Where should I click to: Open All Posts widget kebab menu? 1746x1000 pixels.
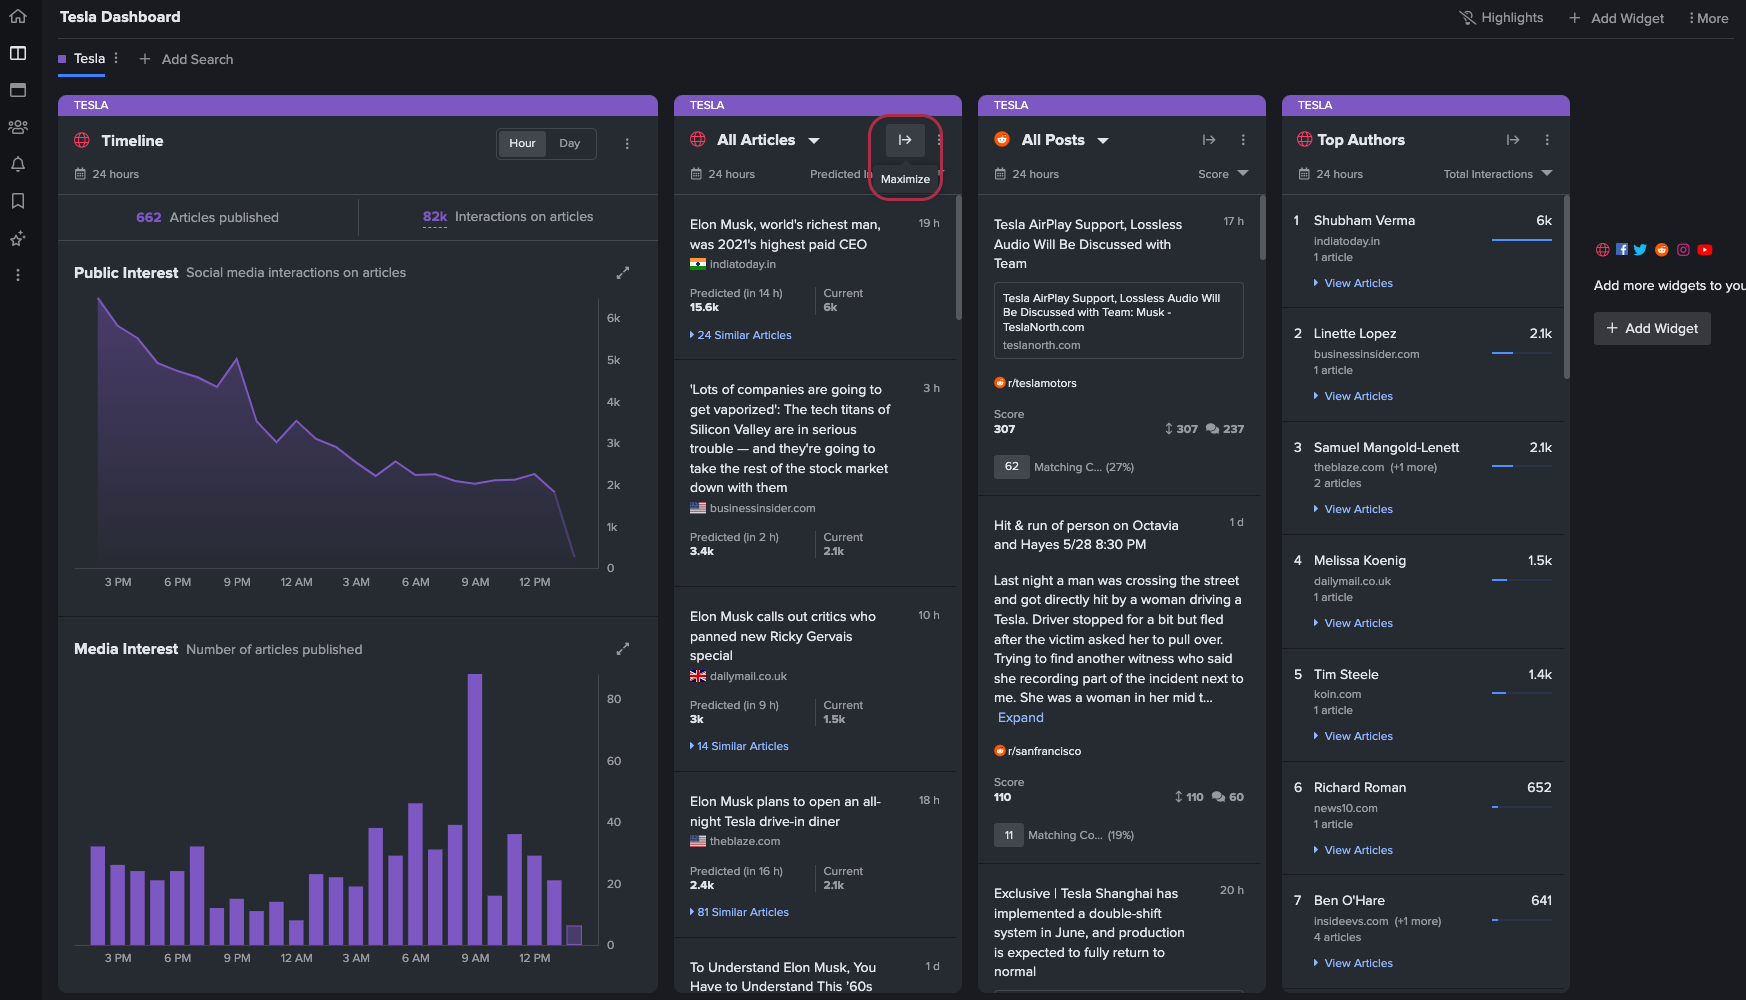click(x=1243, y=140)
